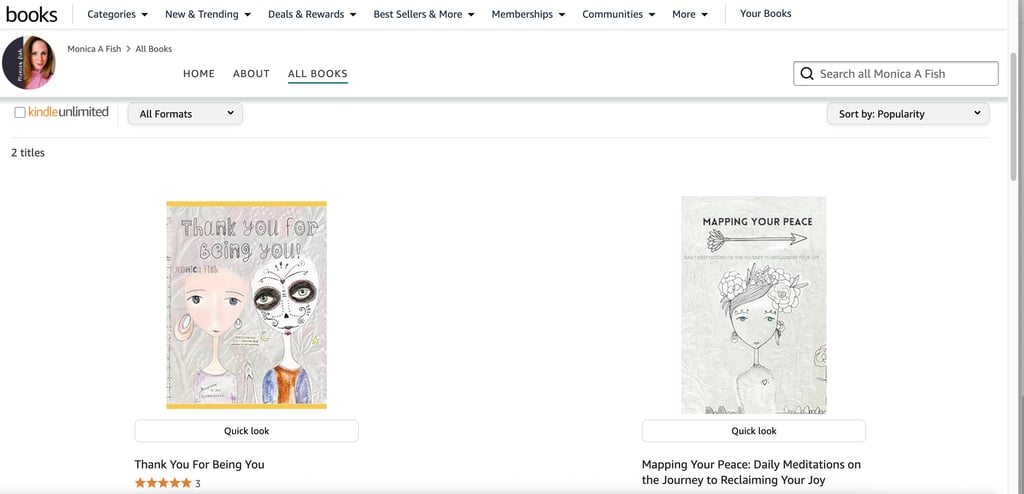Click the Thank You For Being You cover
Image resolution: width=1024 pixels, height=494 pixels.
246,305
